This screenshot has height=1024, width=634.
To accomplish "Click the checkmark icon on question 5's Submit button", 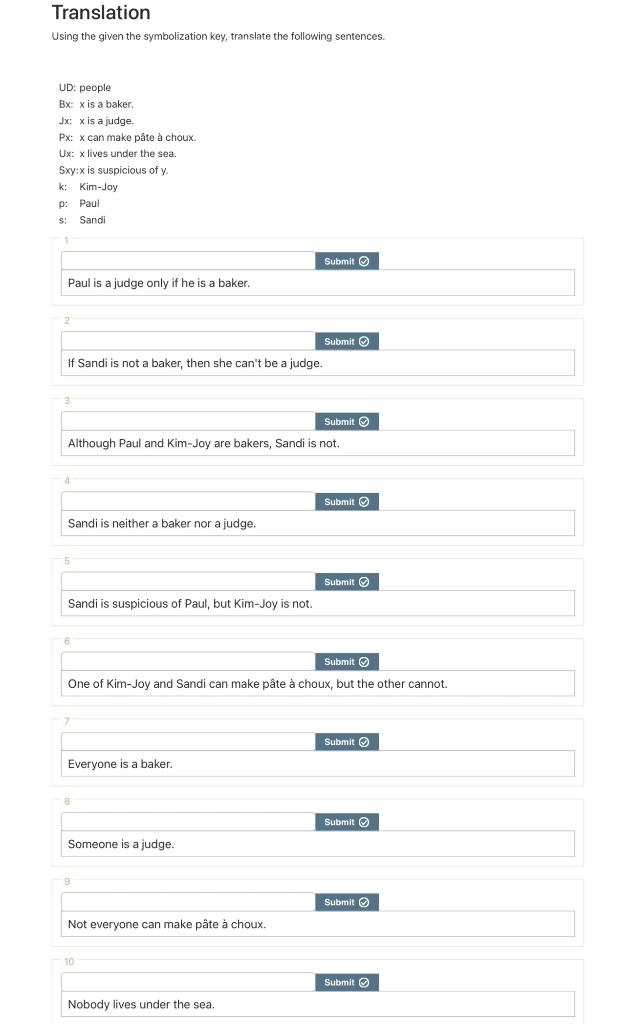I will point(364,581).
